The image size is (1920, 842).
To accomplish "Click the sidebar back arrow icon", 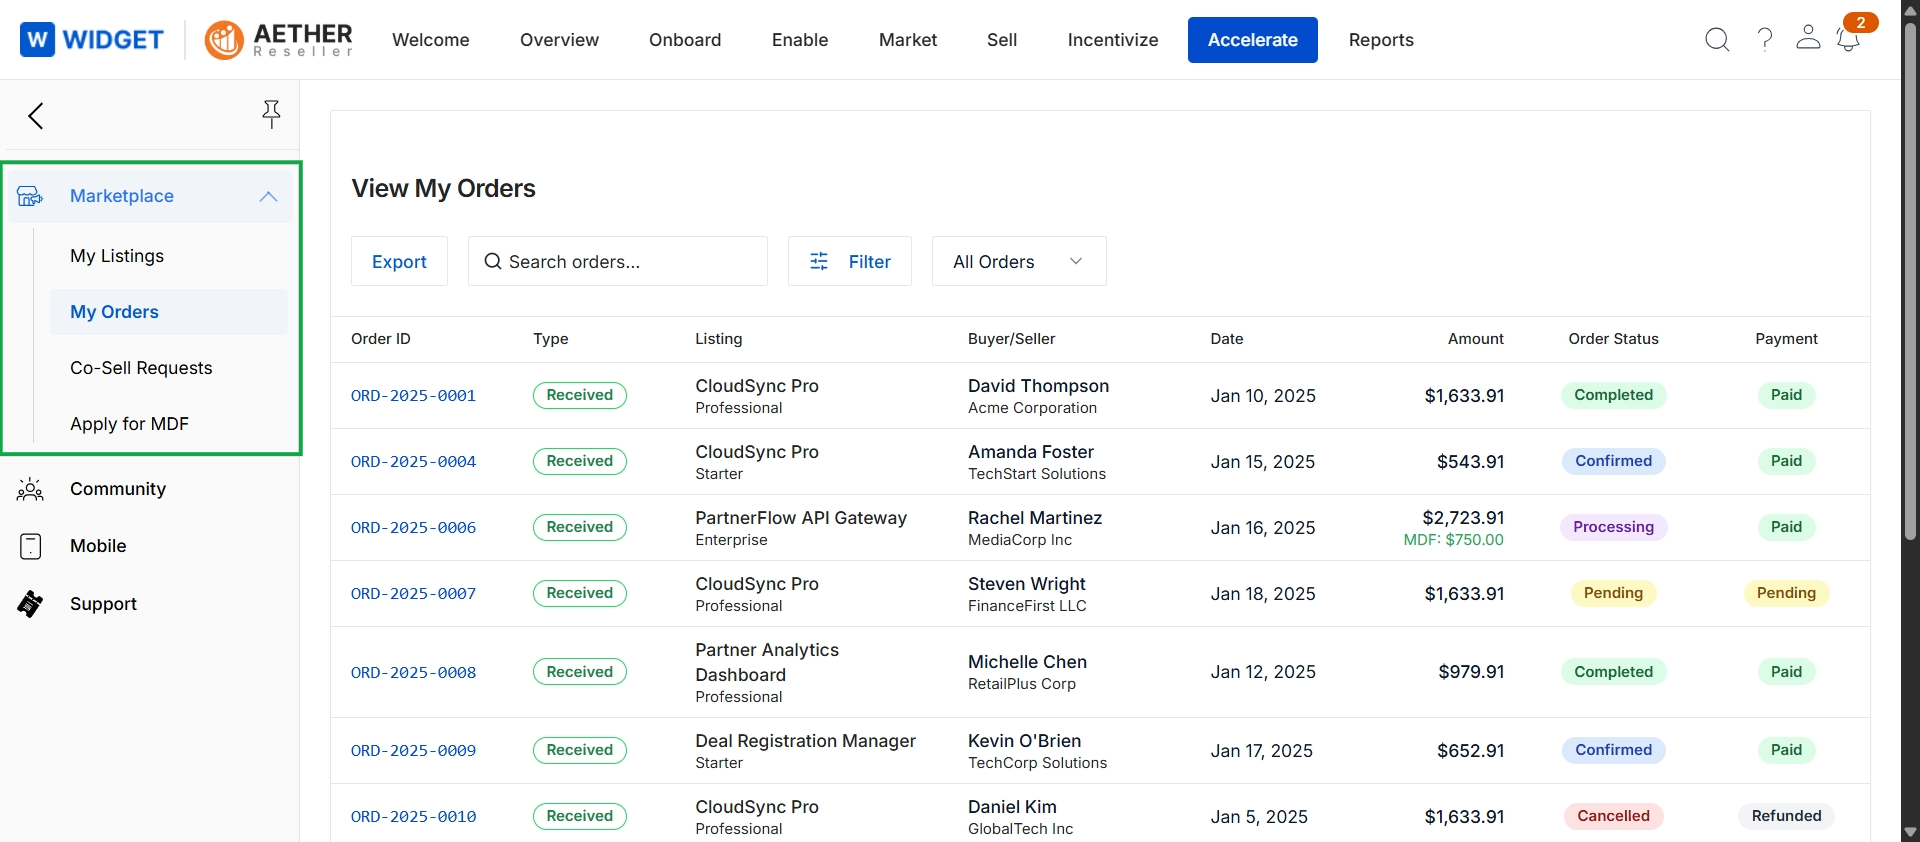I will pos(36,116).
